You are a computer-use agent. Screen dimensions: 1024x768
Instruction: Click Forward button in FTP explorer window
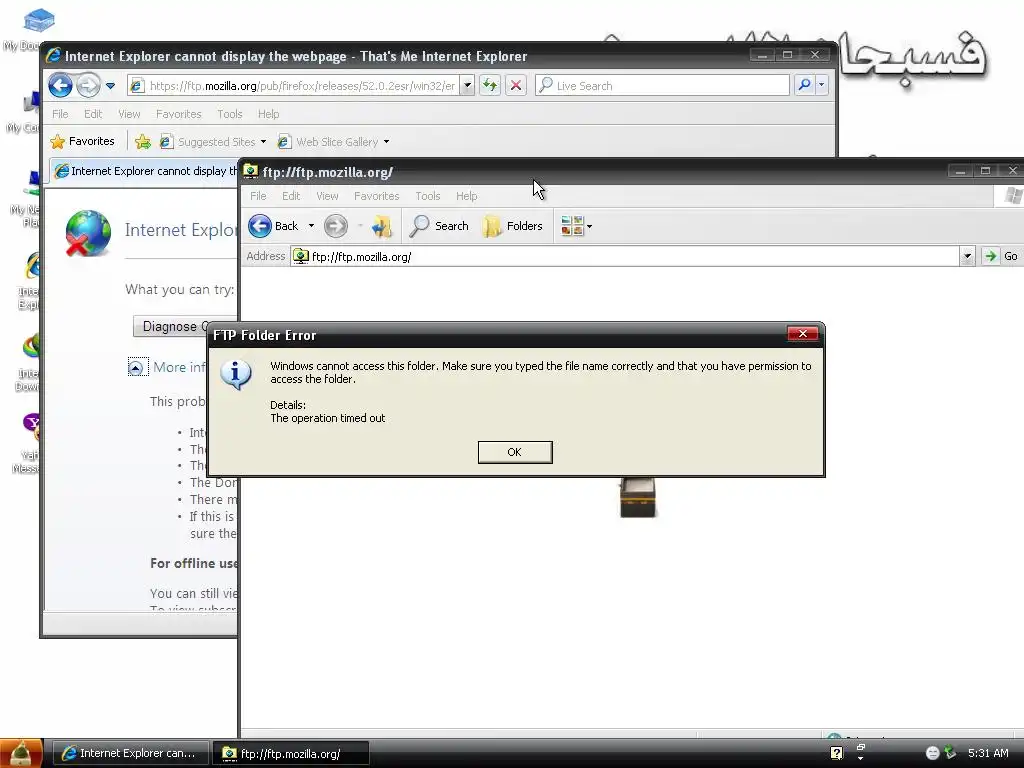pyautogui.click(x=336, y=226)
